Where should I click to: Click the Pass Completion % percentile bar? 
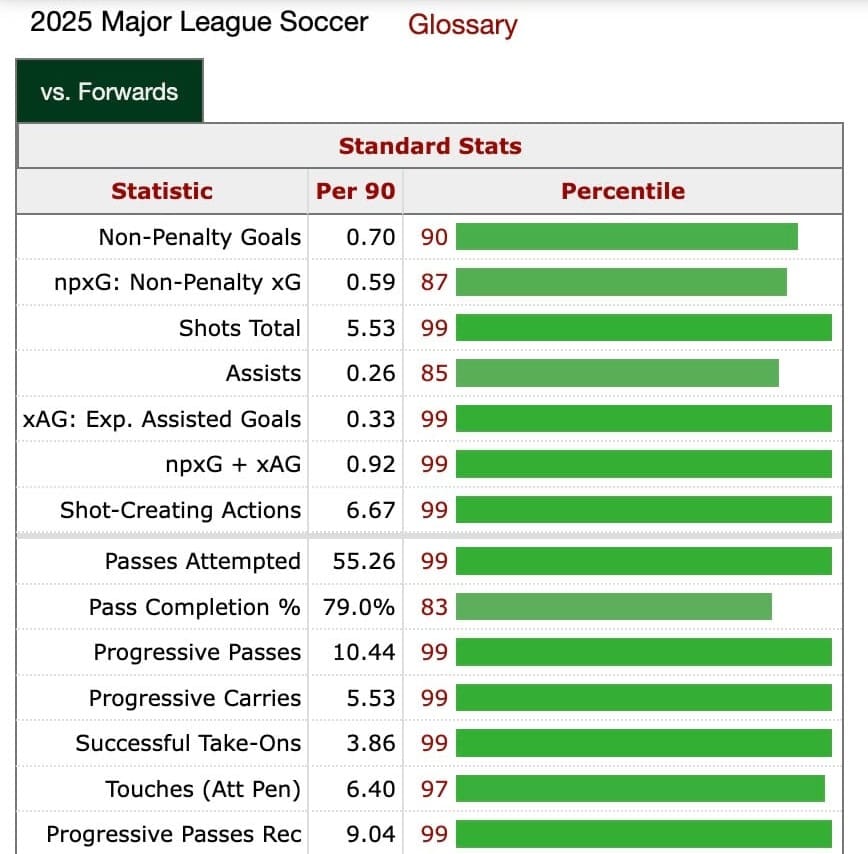pyautogui.click(x=614, y=607)
